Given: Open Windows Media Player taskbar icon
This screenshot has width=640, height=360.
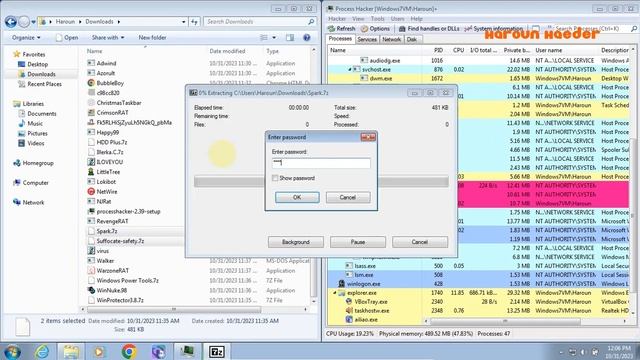Looking at the screenshot, I should click(x=99, y=351).
